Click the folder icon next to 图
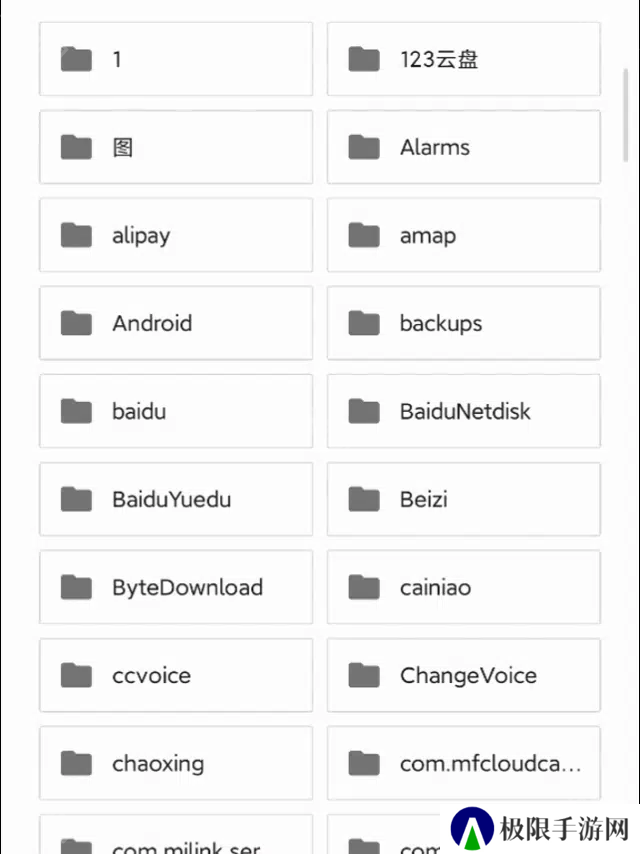Screen dimensions: 640x854 [x=76, y=147]
